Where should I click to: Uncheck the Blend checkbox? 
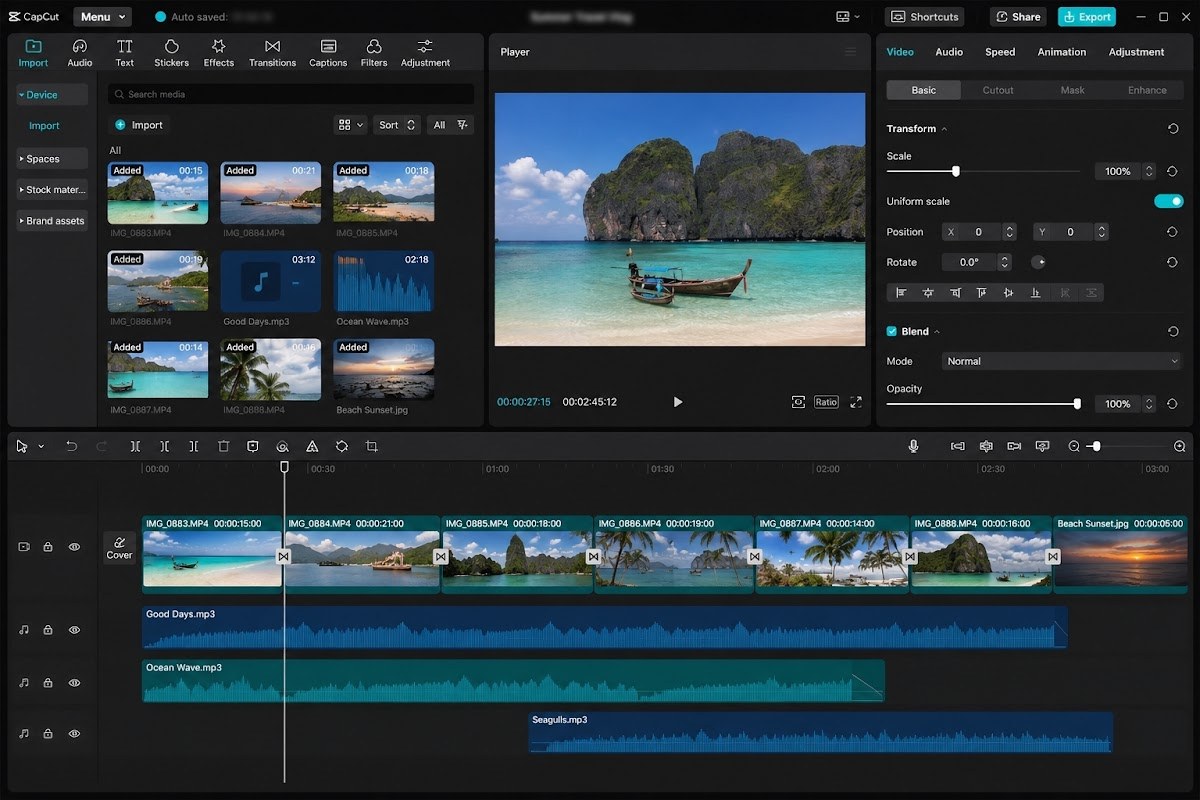click(892, 331)
